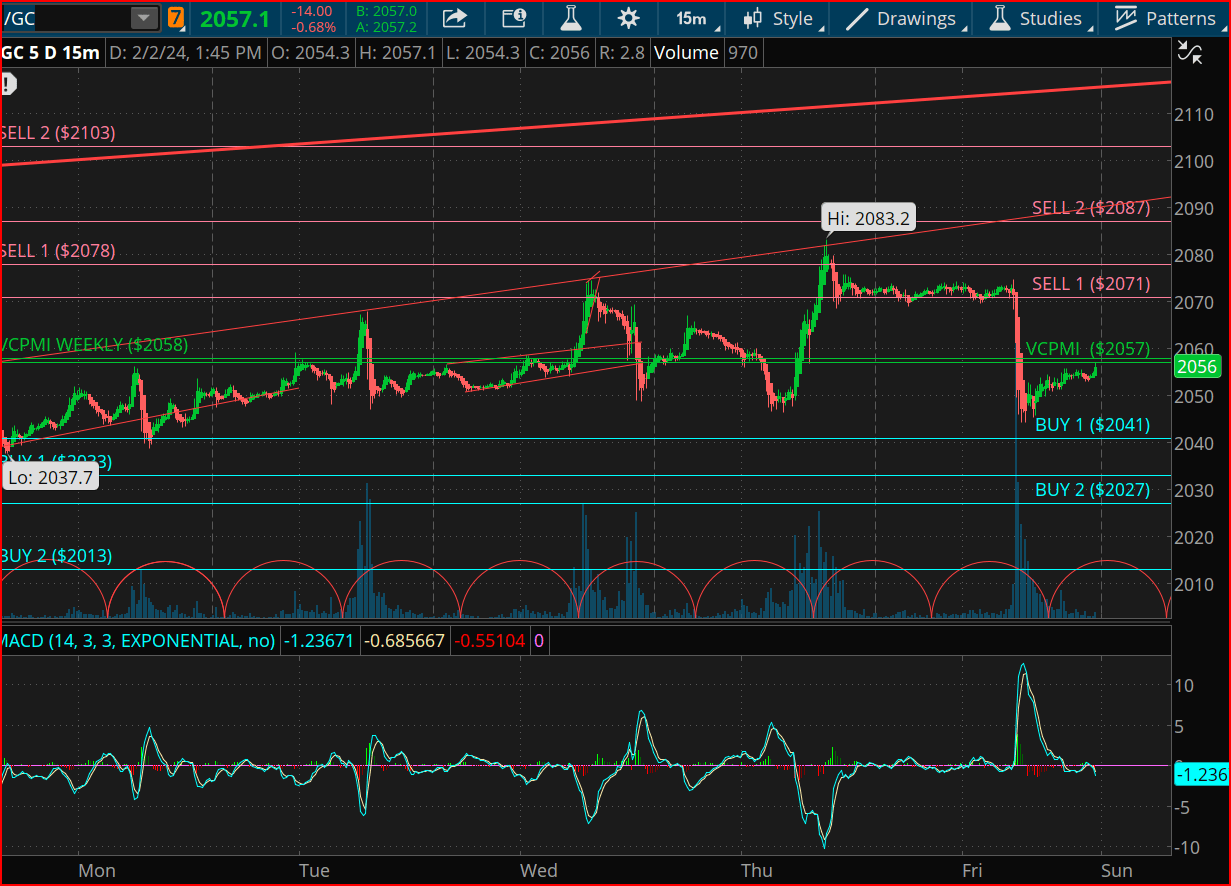
Task: Click the share chart arrow icon
Action: (x=455, y=18)
